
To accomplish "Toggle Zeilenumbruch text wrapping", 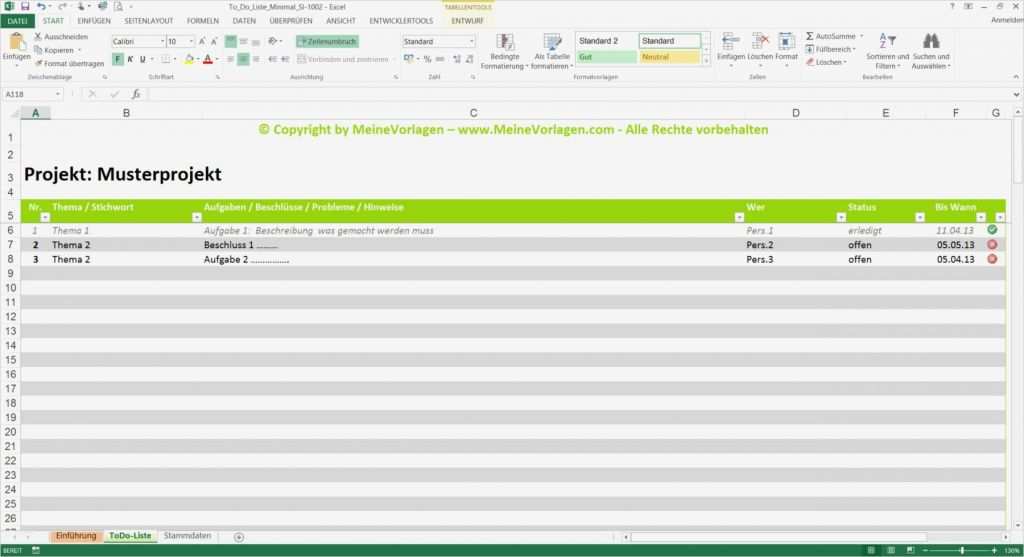I will tap(327, 41).
